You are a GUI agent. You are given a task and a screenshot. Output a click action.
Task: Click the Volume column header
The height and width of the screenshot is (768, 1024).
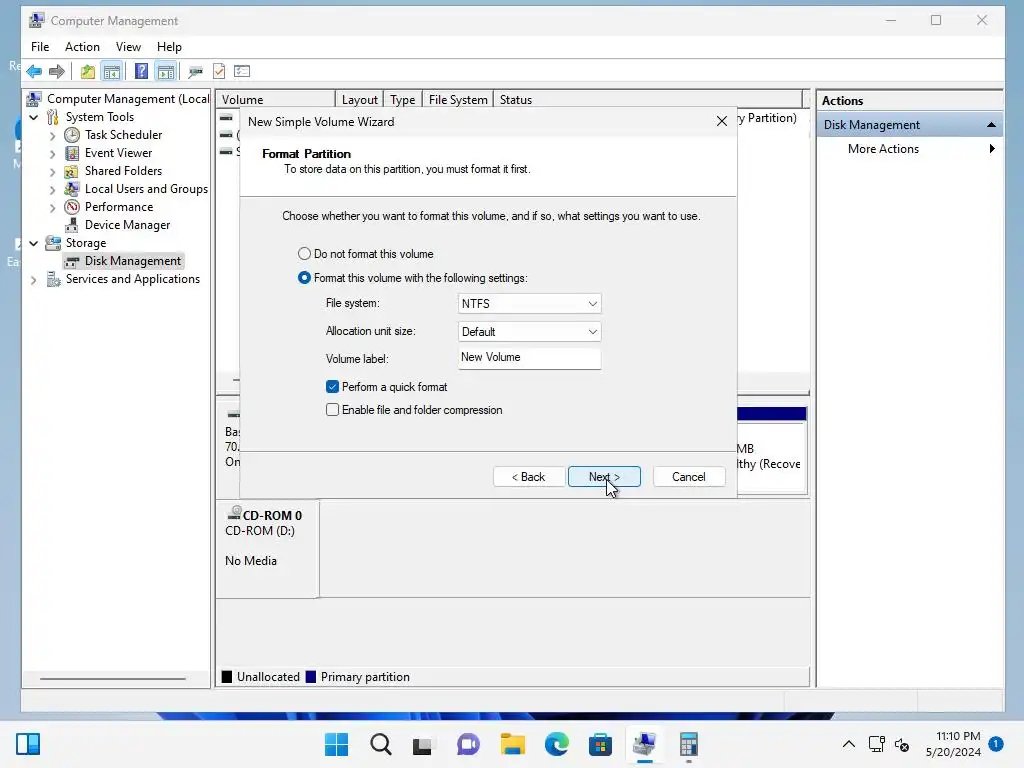[x=276, y=99]
